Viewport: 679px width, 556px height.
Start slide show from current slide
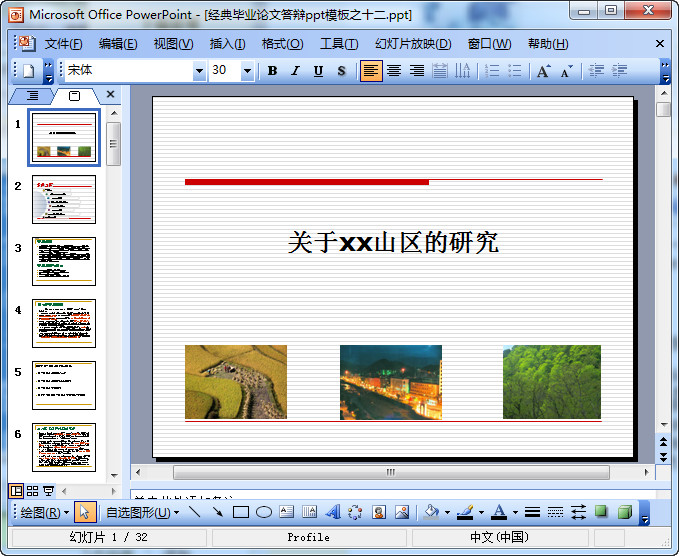(48, 491)
